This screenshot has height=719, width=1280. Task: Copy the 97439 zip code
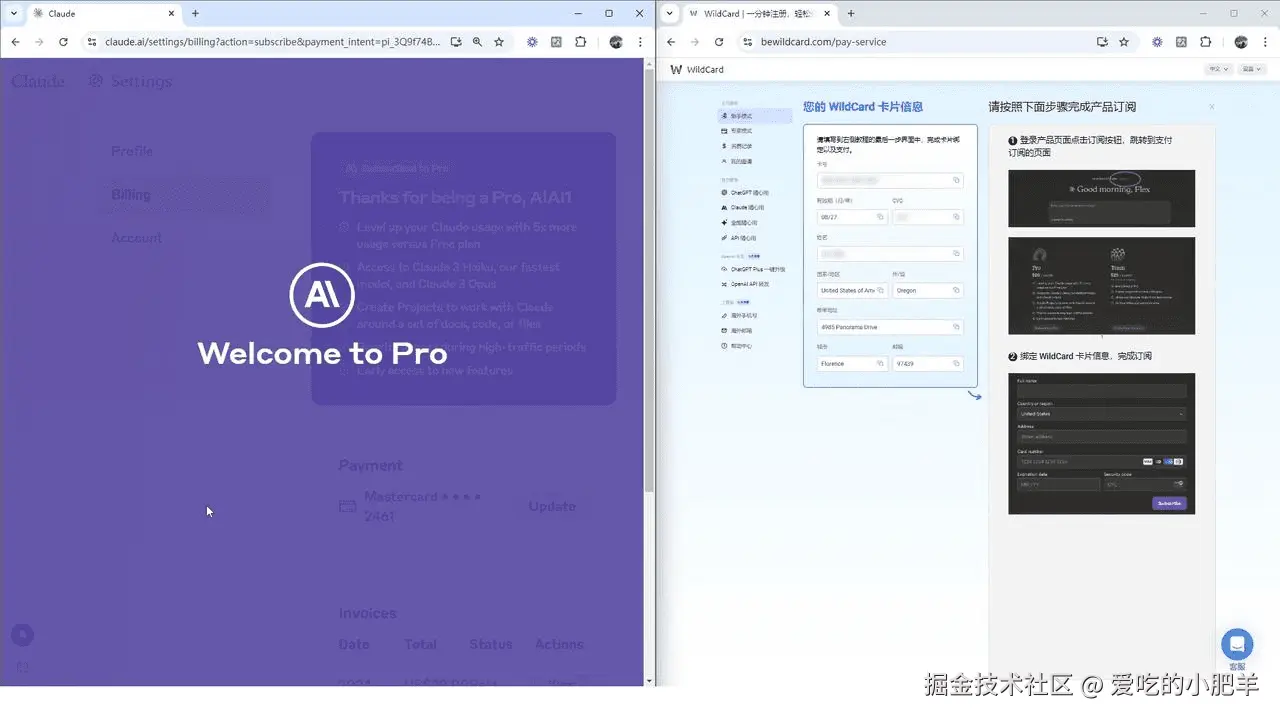tap(956, 364)
